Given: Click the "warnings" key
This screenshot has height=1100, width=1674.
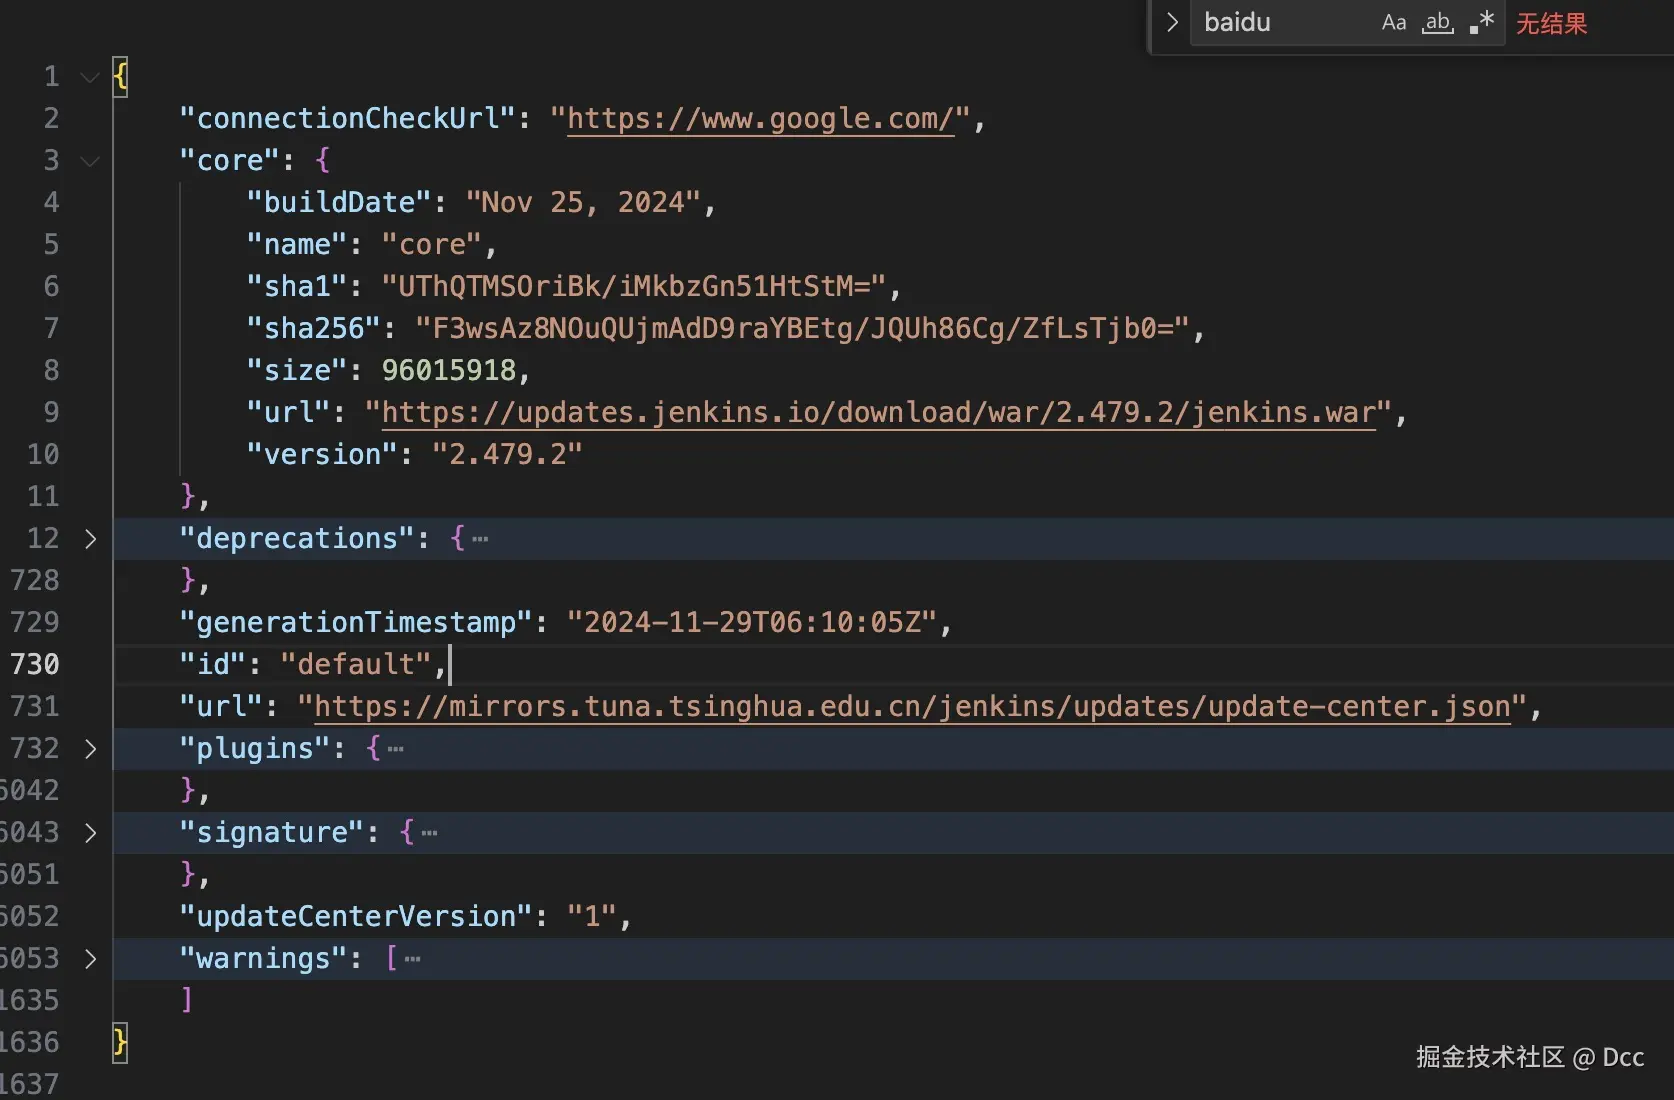Looking at the screenshot, I should click(x=263, y=959).
